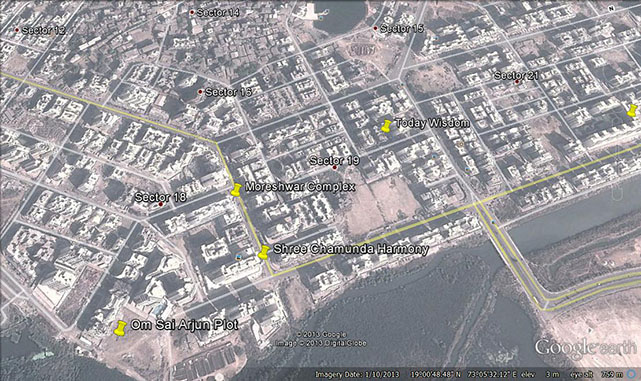Select the Om Sai Arjun Plot pushpin
This screenshot has height=381, width=641.
point(120,328)
